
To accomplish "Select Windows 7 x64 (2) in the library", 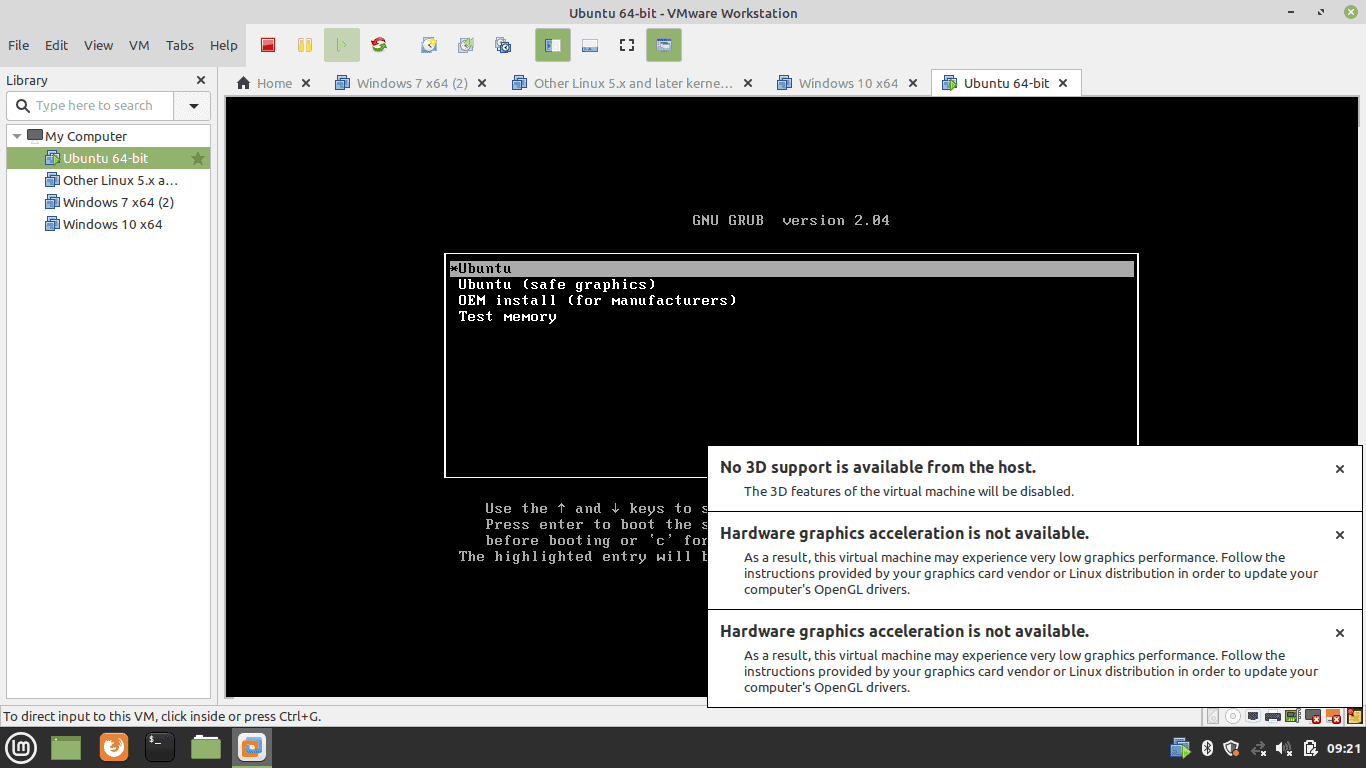I will point(108,202).
